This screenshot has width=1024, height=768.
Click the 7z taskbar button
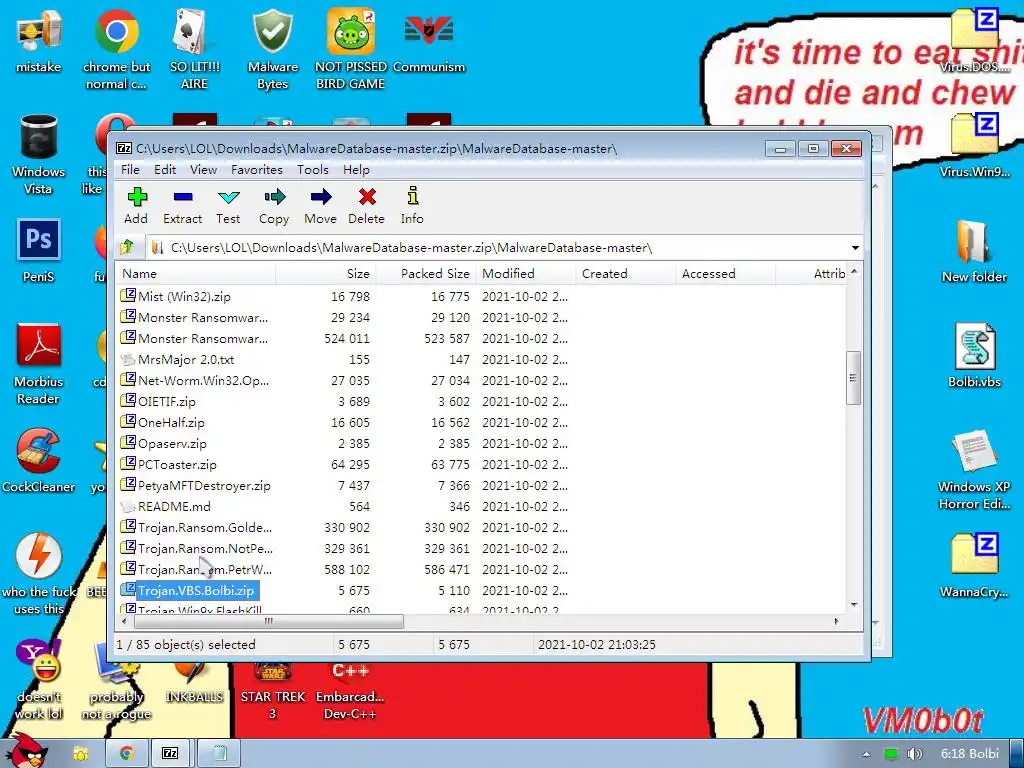(170, 754)
